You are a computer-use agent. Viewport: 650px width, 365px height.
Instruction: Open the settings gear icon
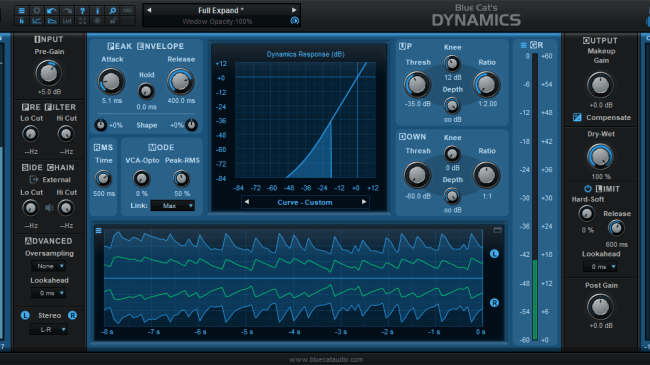37,10
